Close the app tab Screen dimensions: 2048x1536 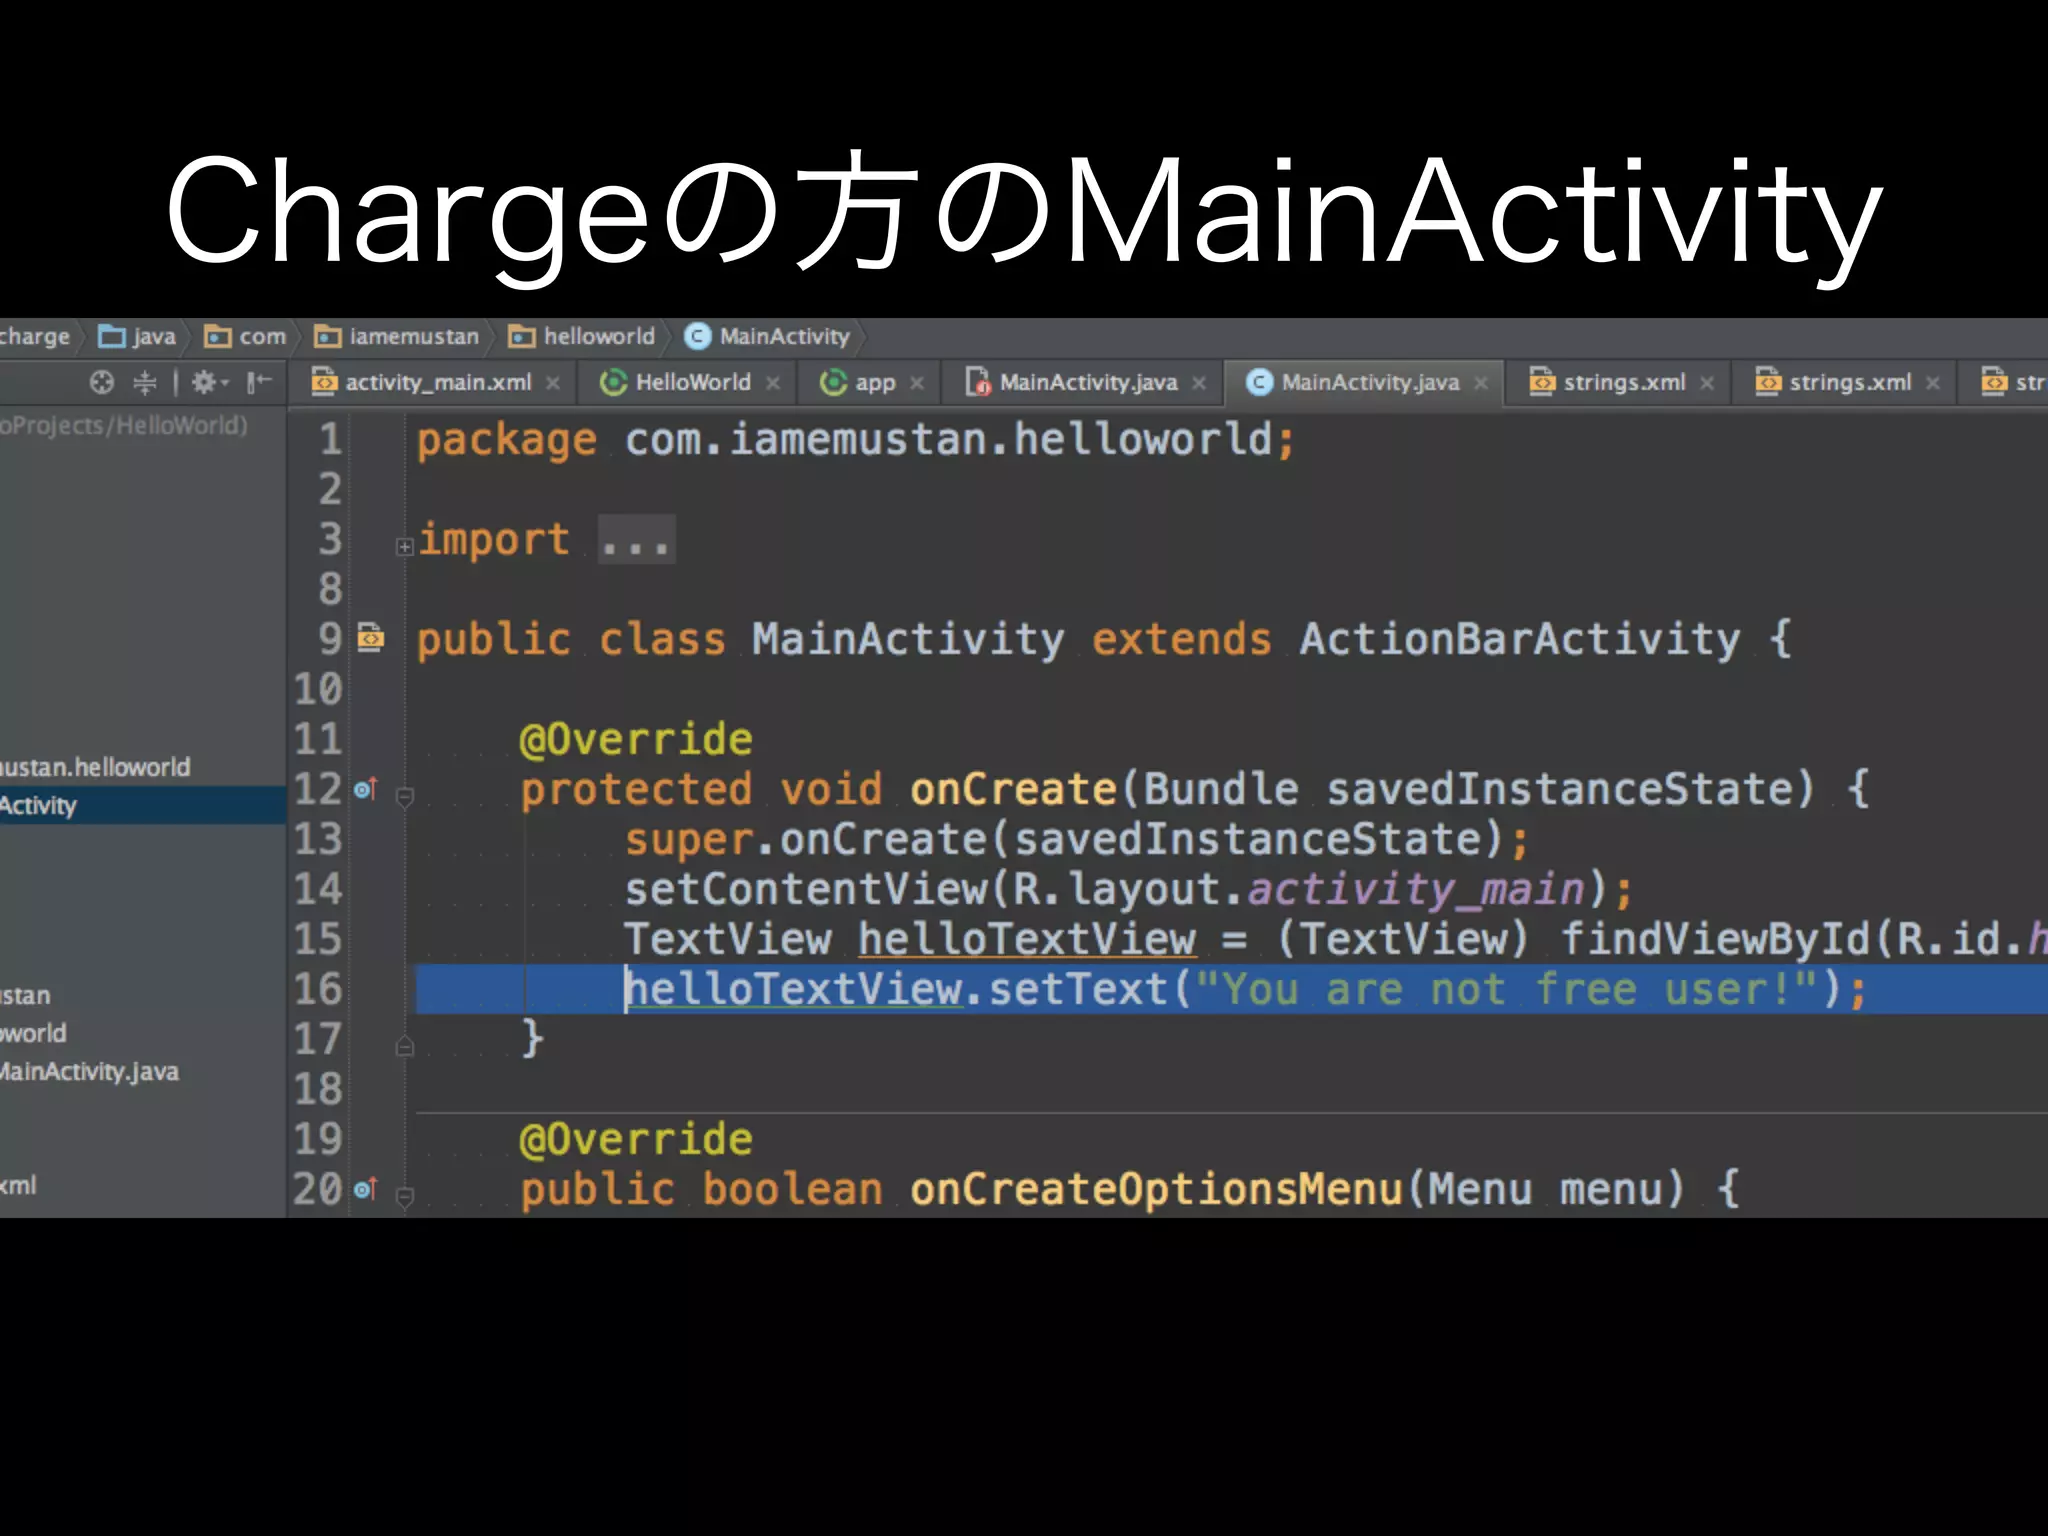coord(917,383)
